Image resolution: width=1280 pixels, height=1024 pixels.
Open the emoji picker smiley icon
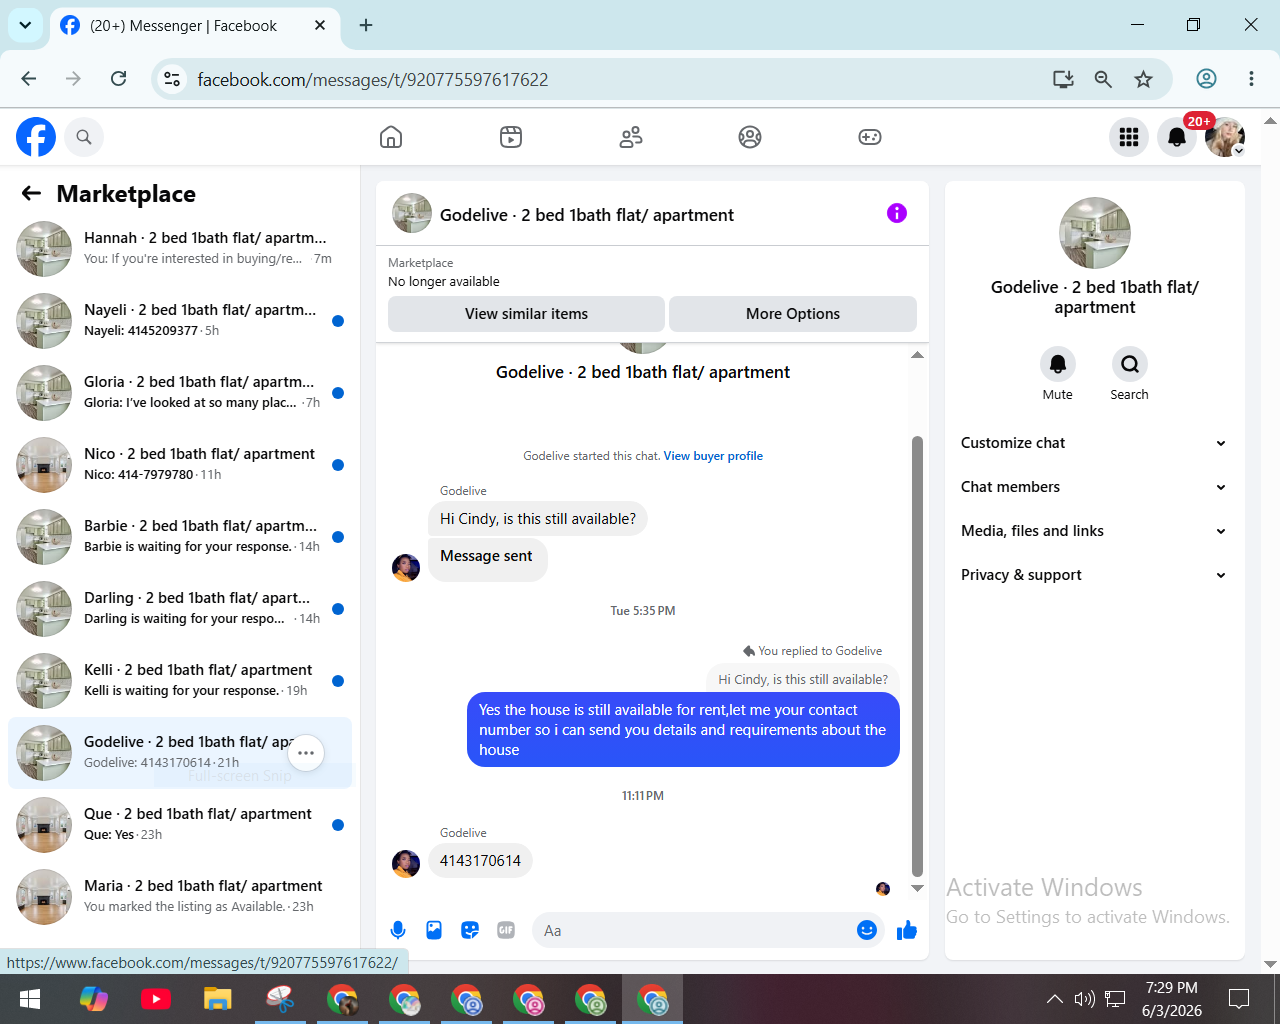(867, 930)
